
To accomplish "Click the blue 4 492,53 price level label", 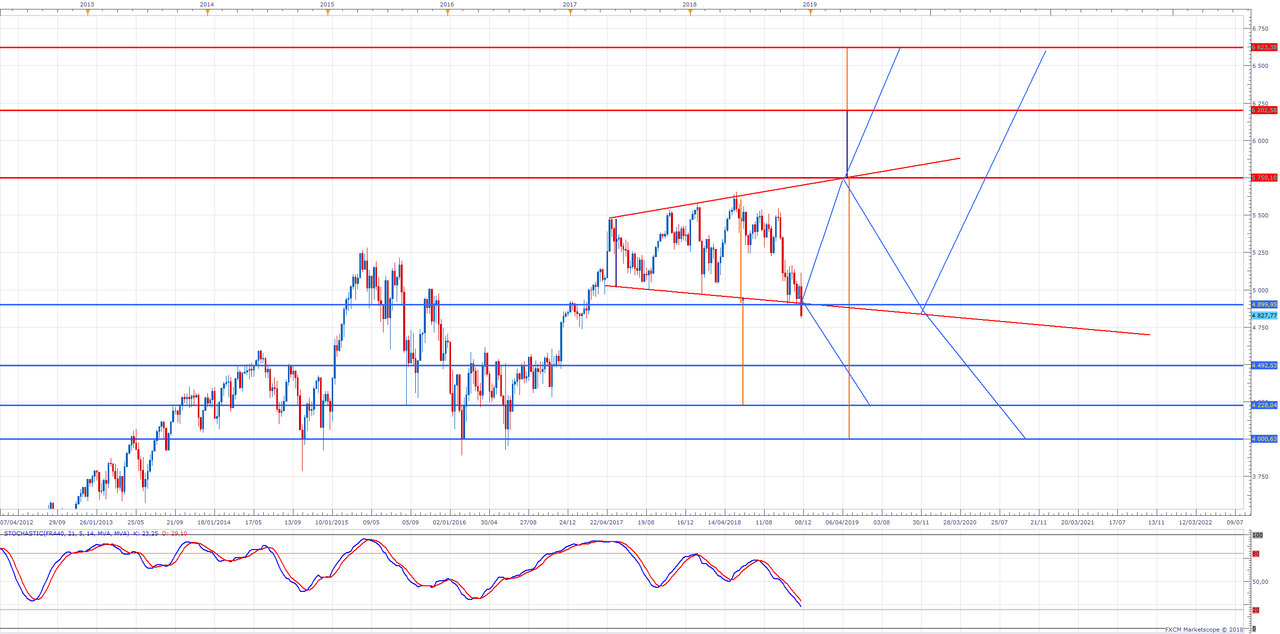I will pos(1264,366).
